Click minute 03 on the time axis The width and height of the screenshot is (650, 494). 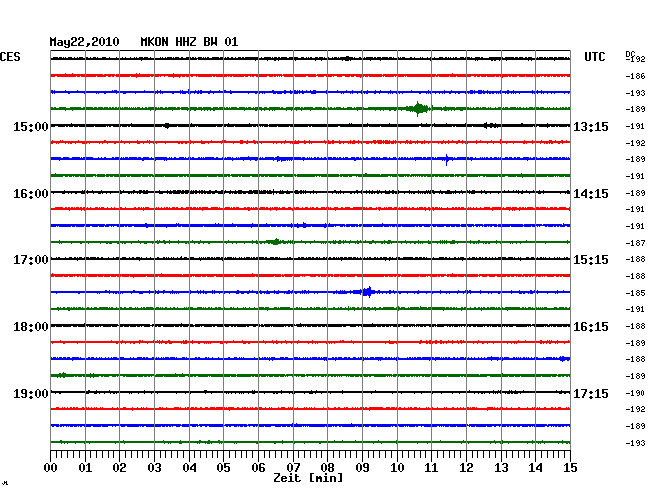tap(154, 467)
